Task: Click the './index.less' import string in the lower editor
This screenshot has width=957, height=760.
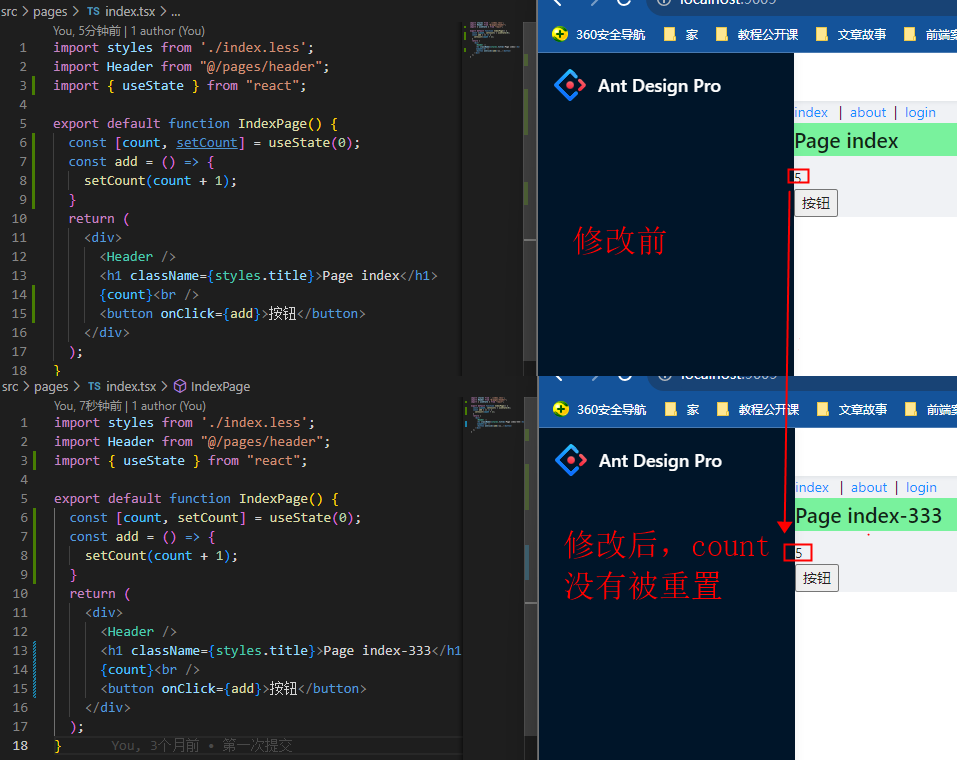Action: 254,422
